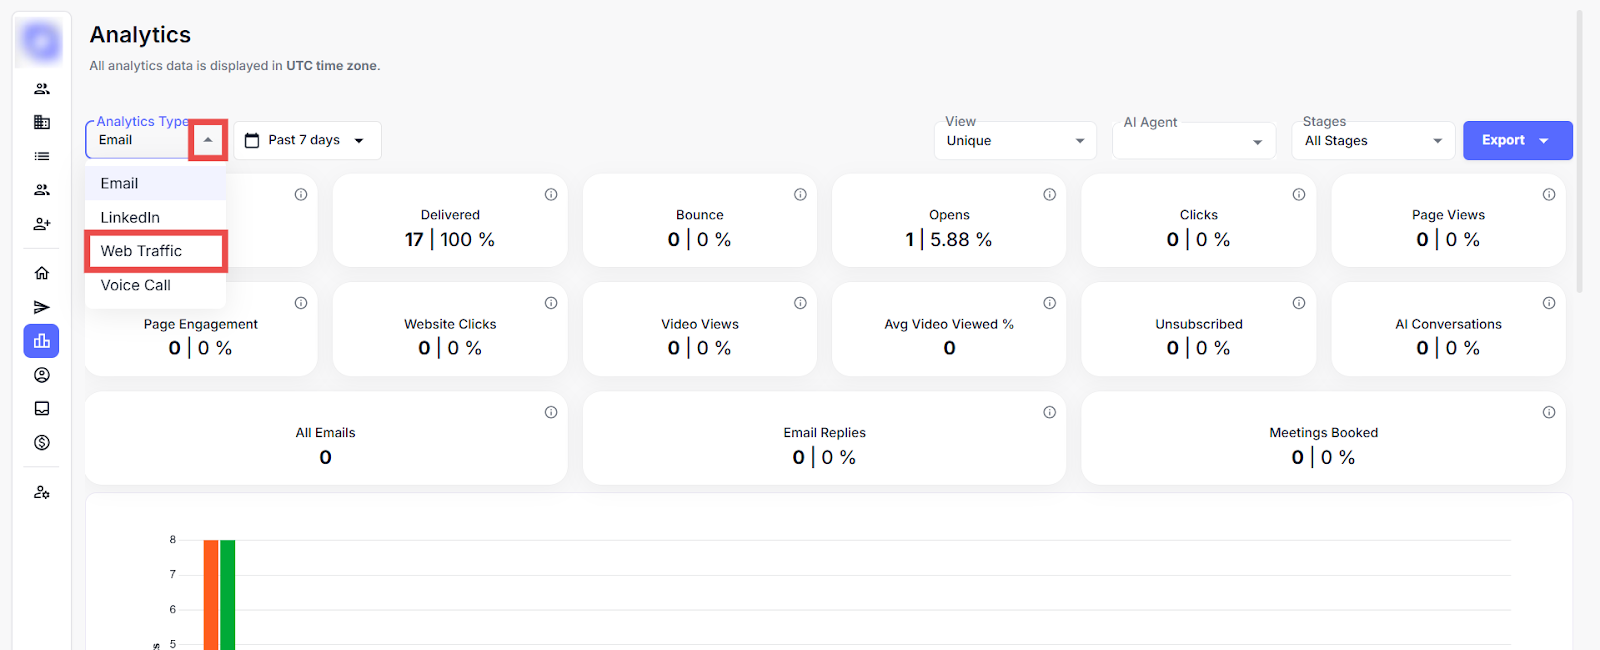The height and width of the screenshot is (650, 1600).
Task: Open the Past 7 days date dropdown
Action: point(307,140)
